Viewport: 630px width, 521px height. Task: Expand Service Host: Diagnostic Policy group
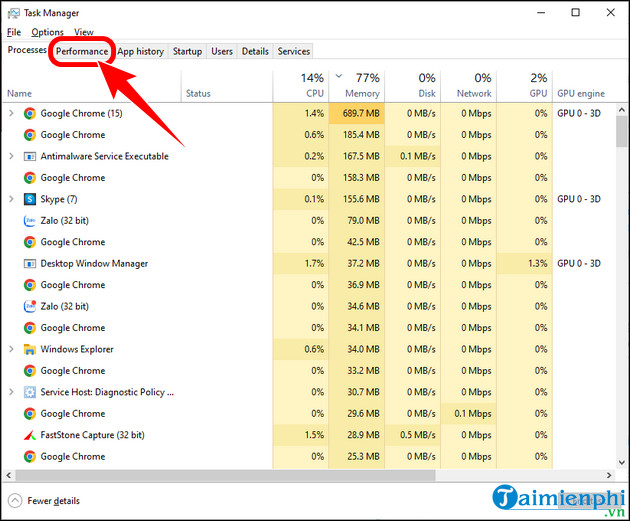coord(11,392)
